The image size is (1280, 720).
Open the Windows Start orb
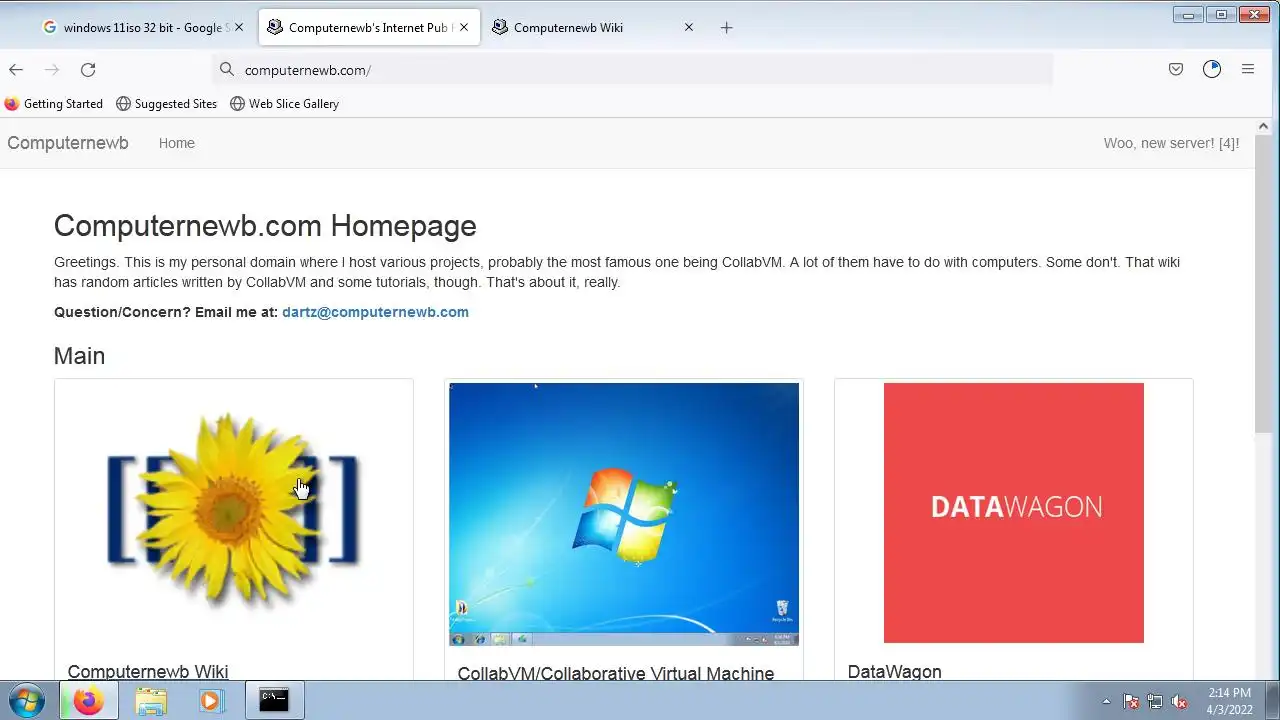coord(27,701)
